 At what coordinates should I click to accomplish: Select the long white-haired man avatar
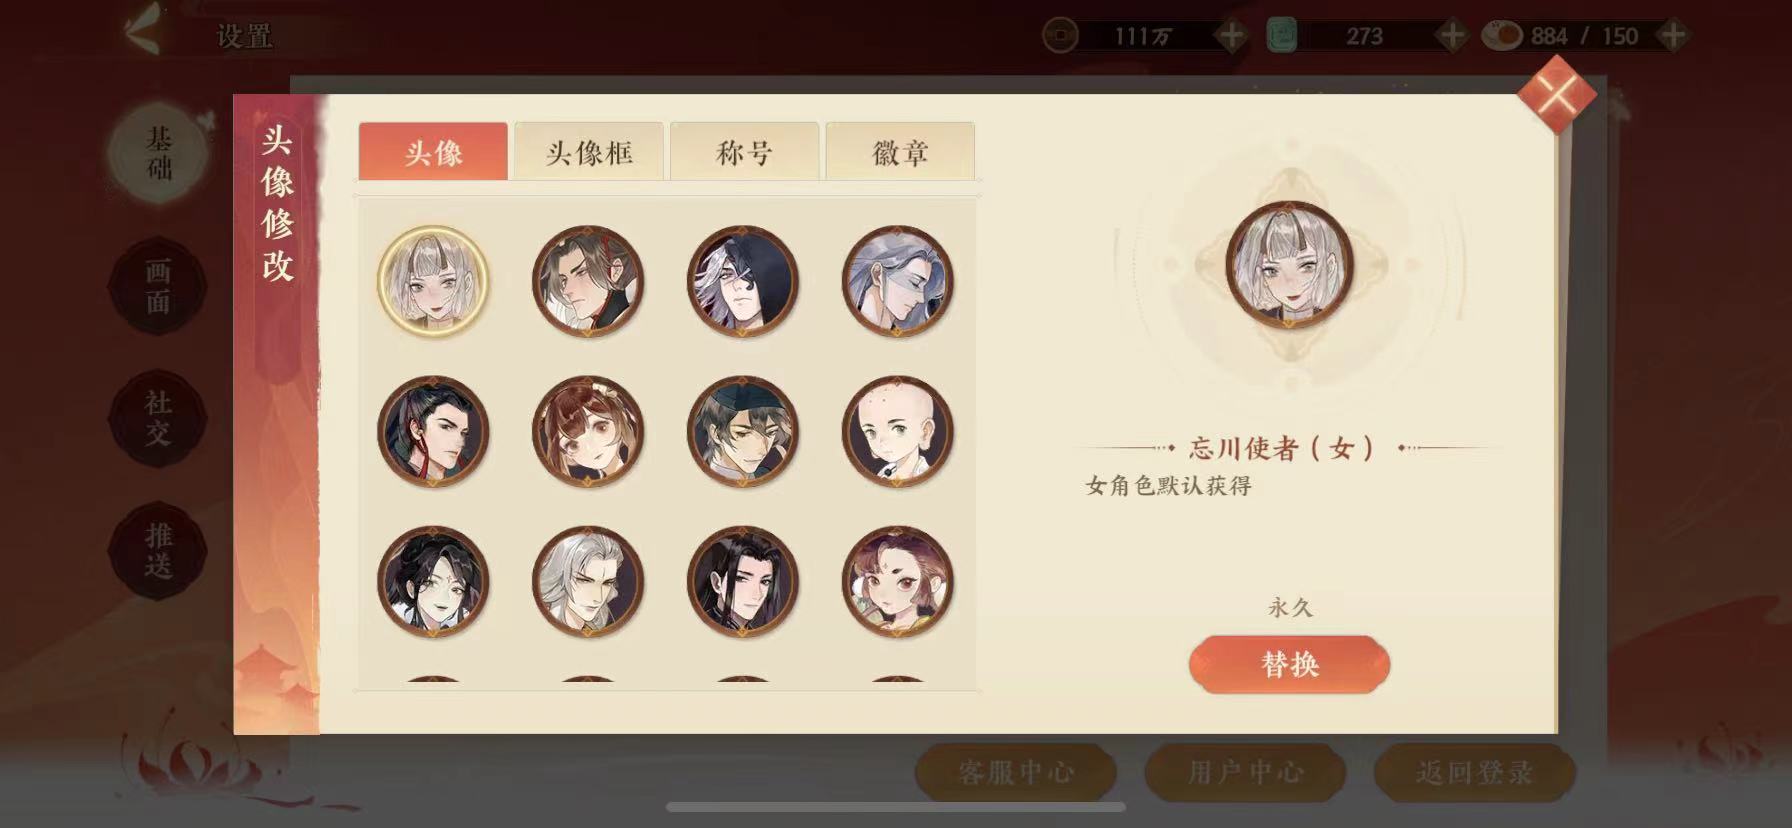point(588,582)
